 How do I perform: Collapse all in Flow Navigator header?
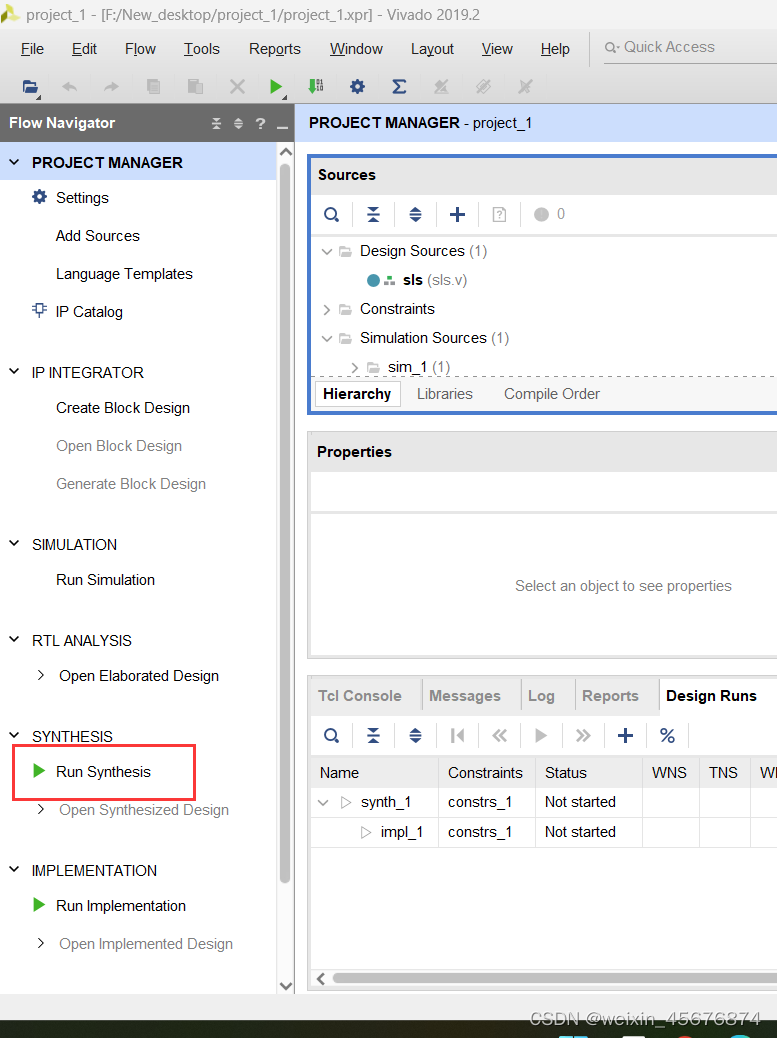(216, 123)
